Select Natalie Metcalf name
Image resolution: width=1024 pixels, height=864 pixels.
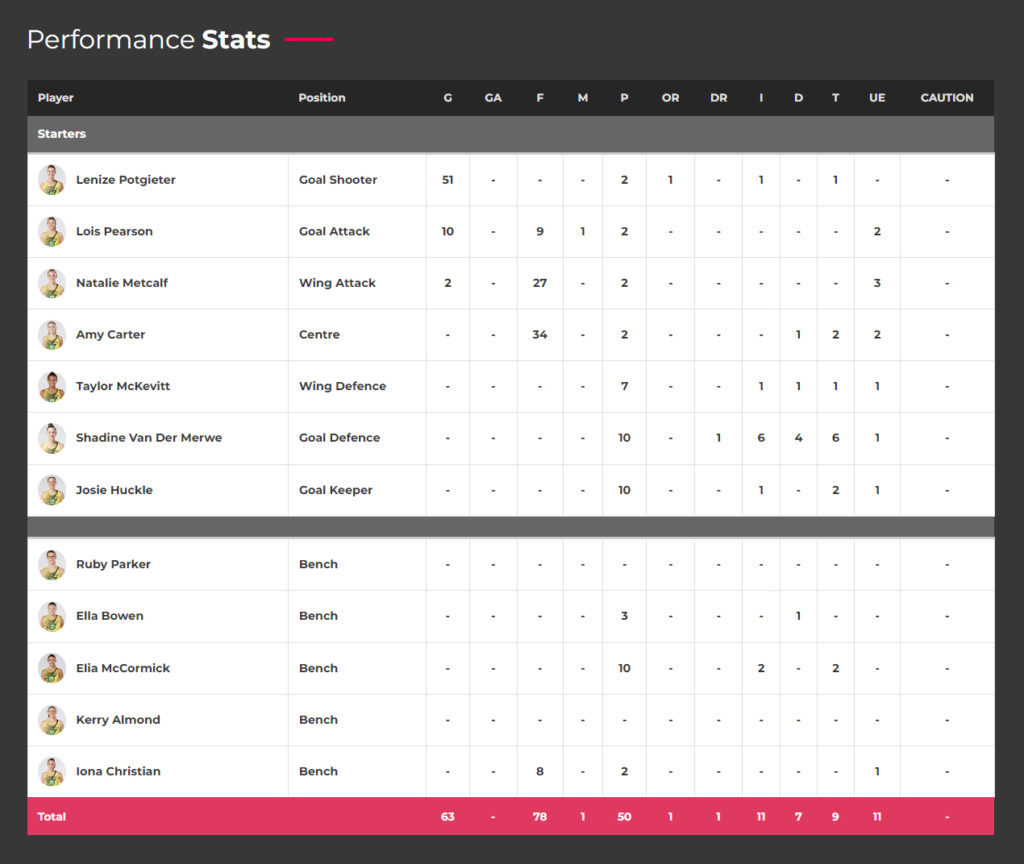click(x=121, y=283)
